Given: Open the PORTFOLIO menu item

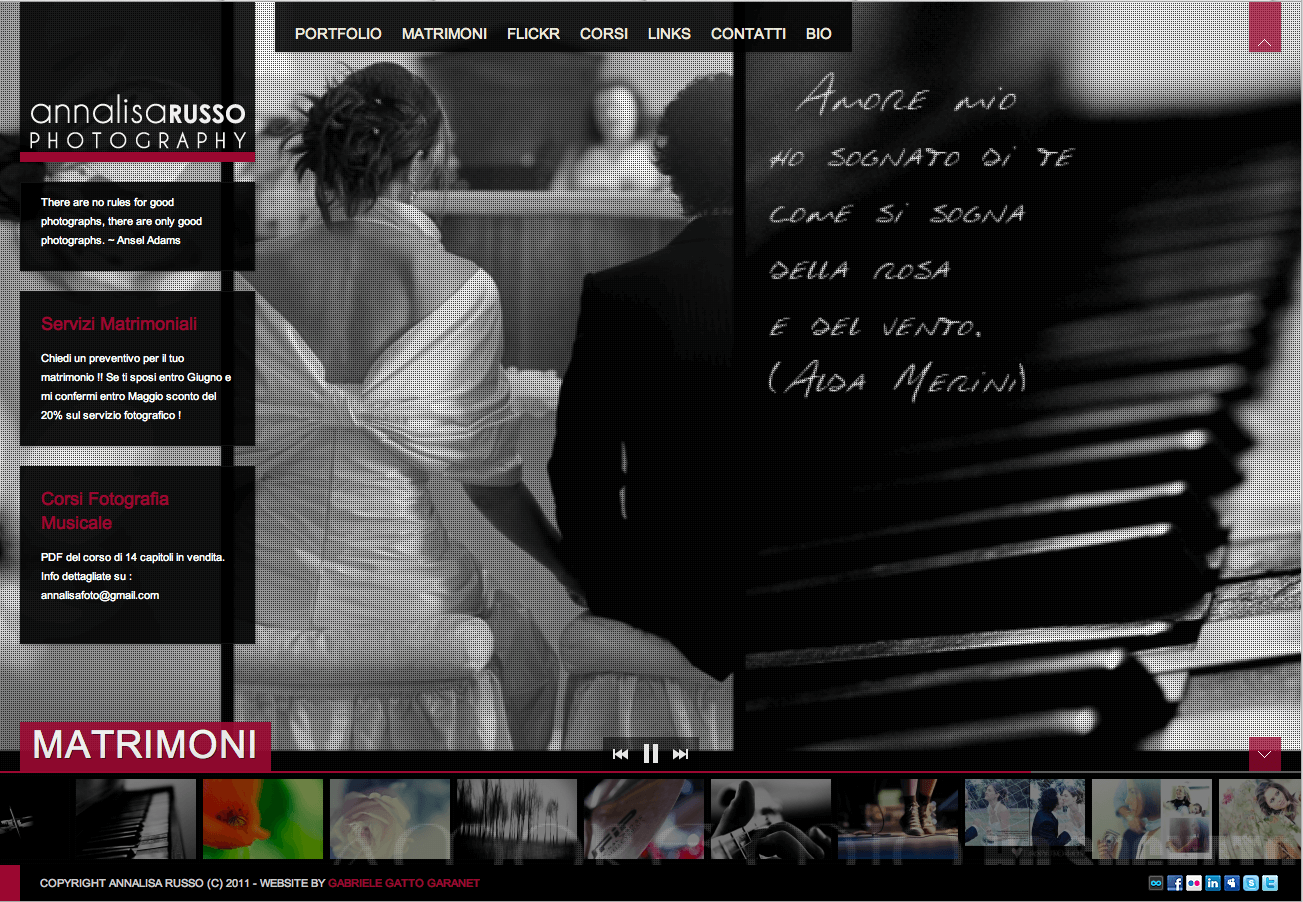Looking at the screenshot, I should (338, 34).
